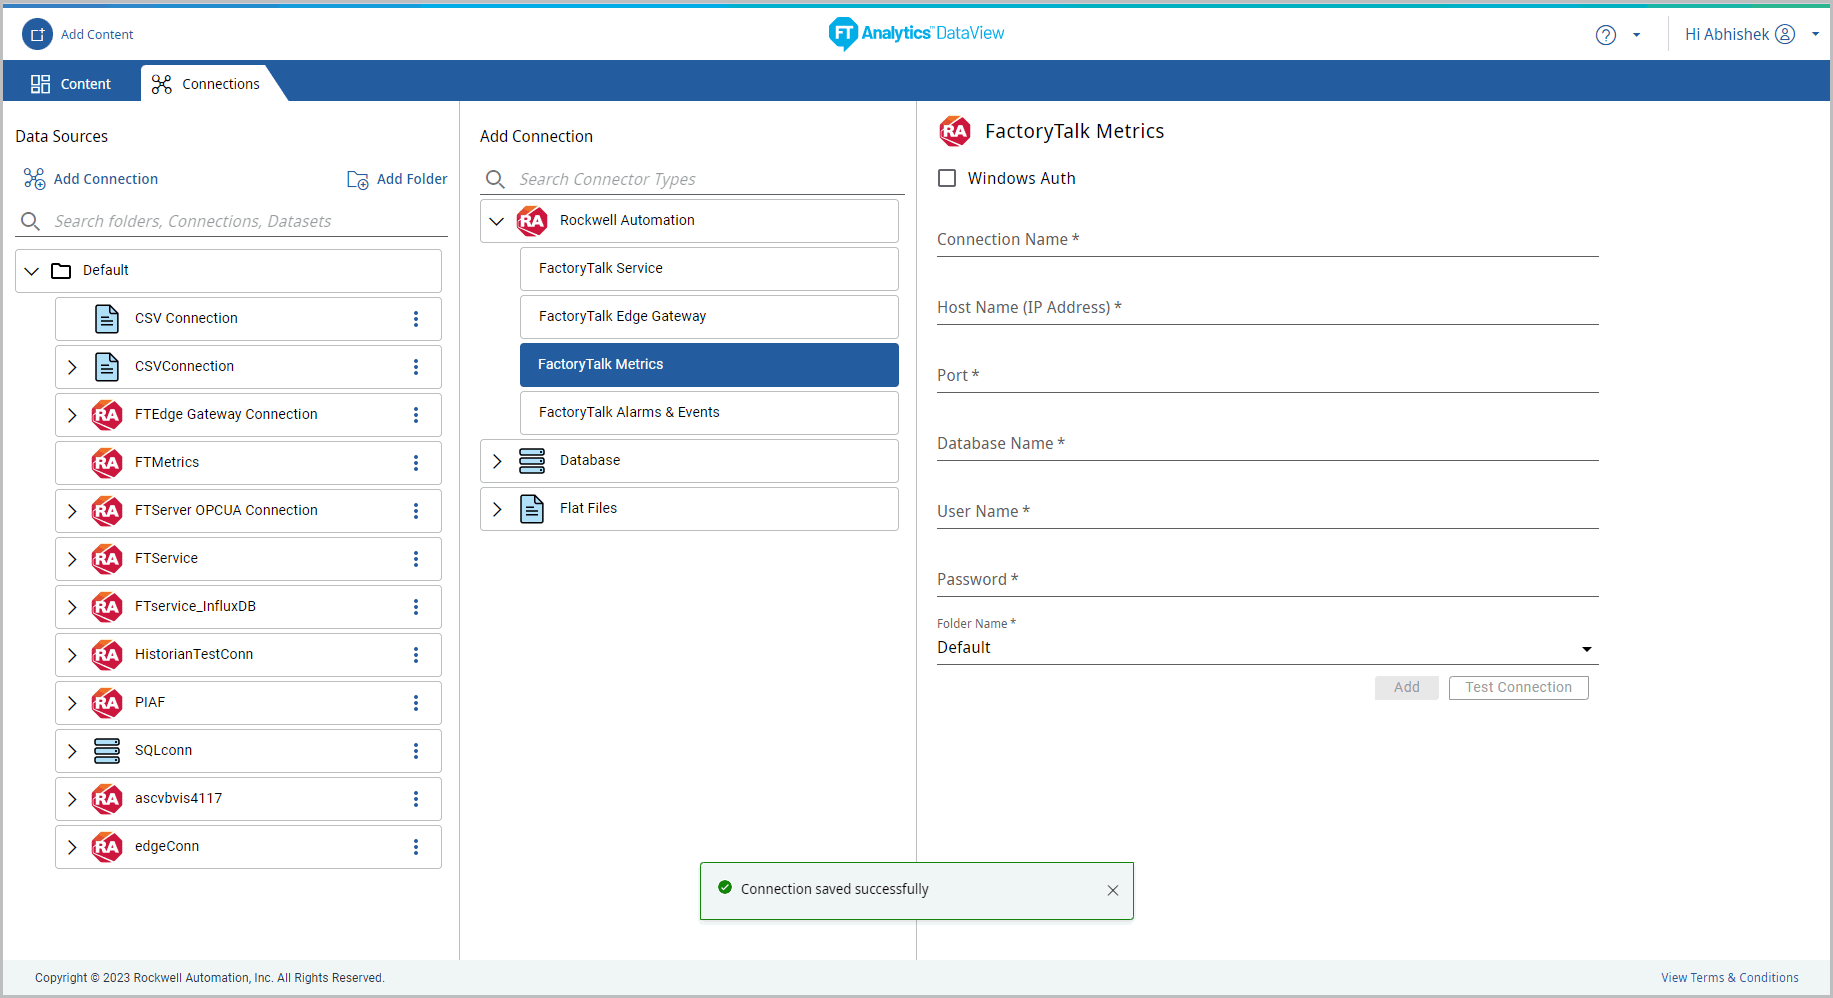The width and height of the screenshot is (1833, 998).
Task: Open three-dot menu for FTMetrics
Action: tap(416, 463)
